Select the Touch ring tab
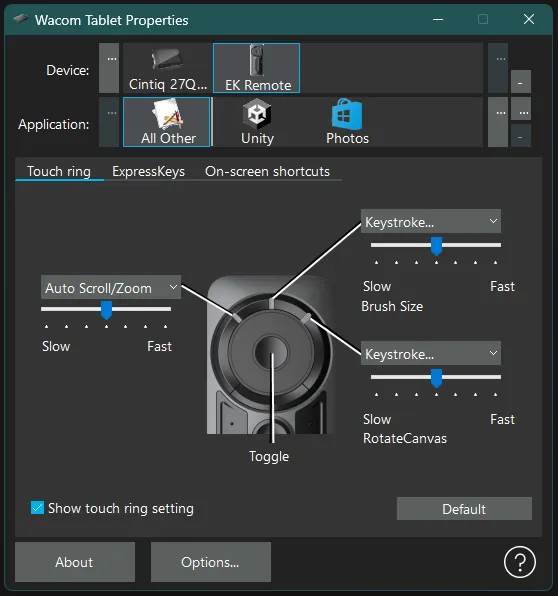Image resolution: width=558 pixels, height=596 pixels. pyautogui.click(x=59, y=171)
